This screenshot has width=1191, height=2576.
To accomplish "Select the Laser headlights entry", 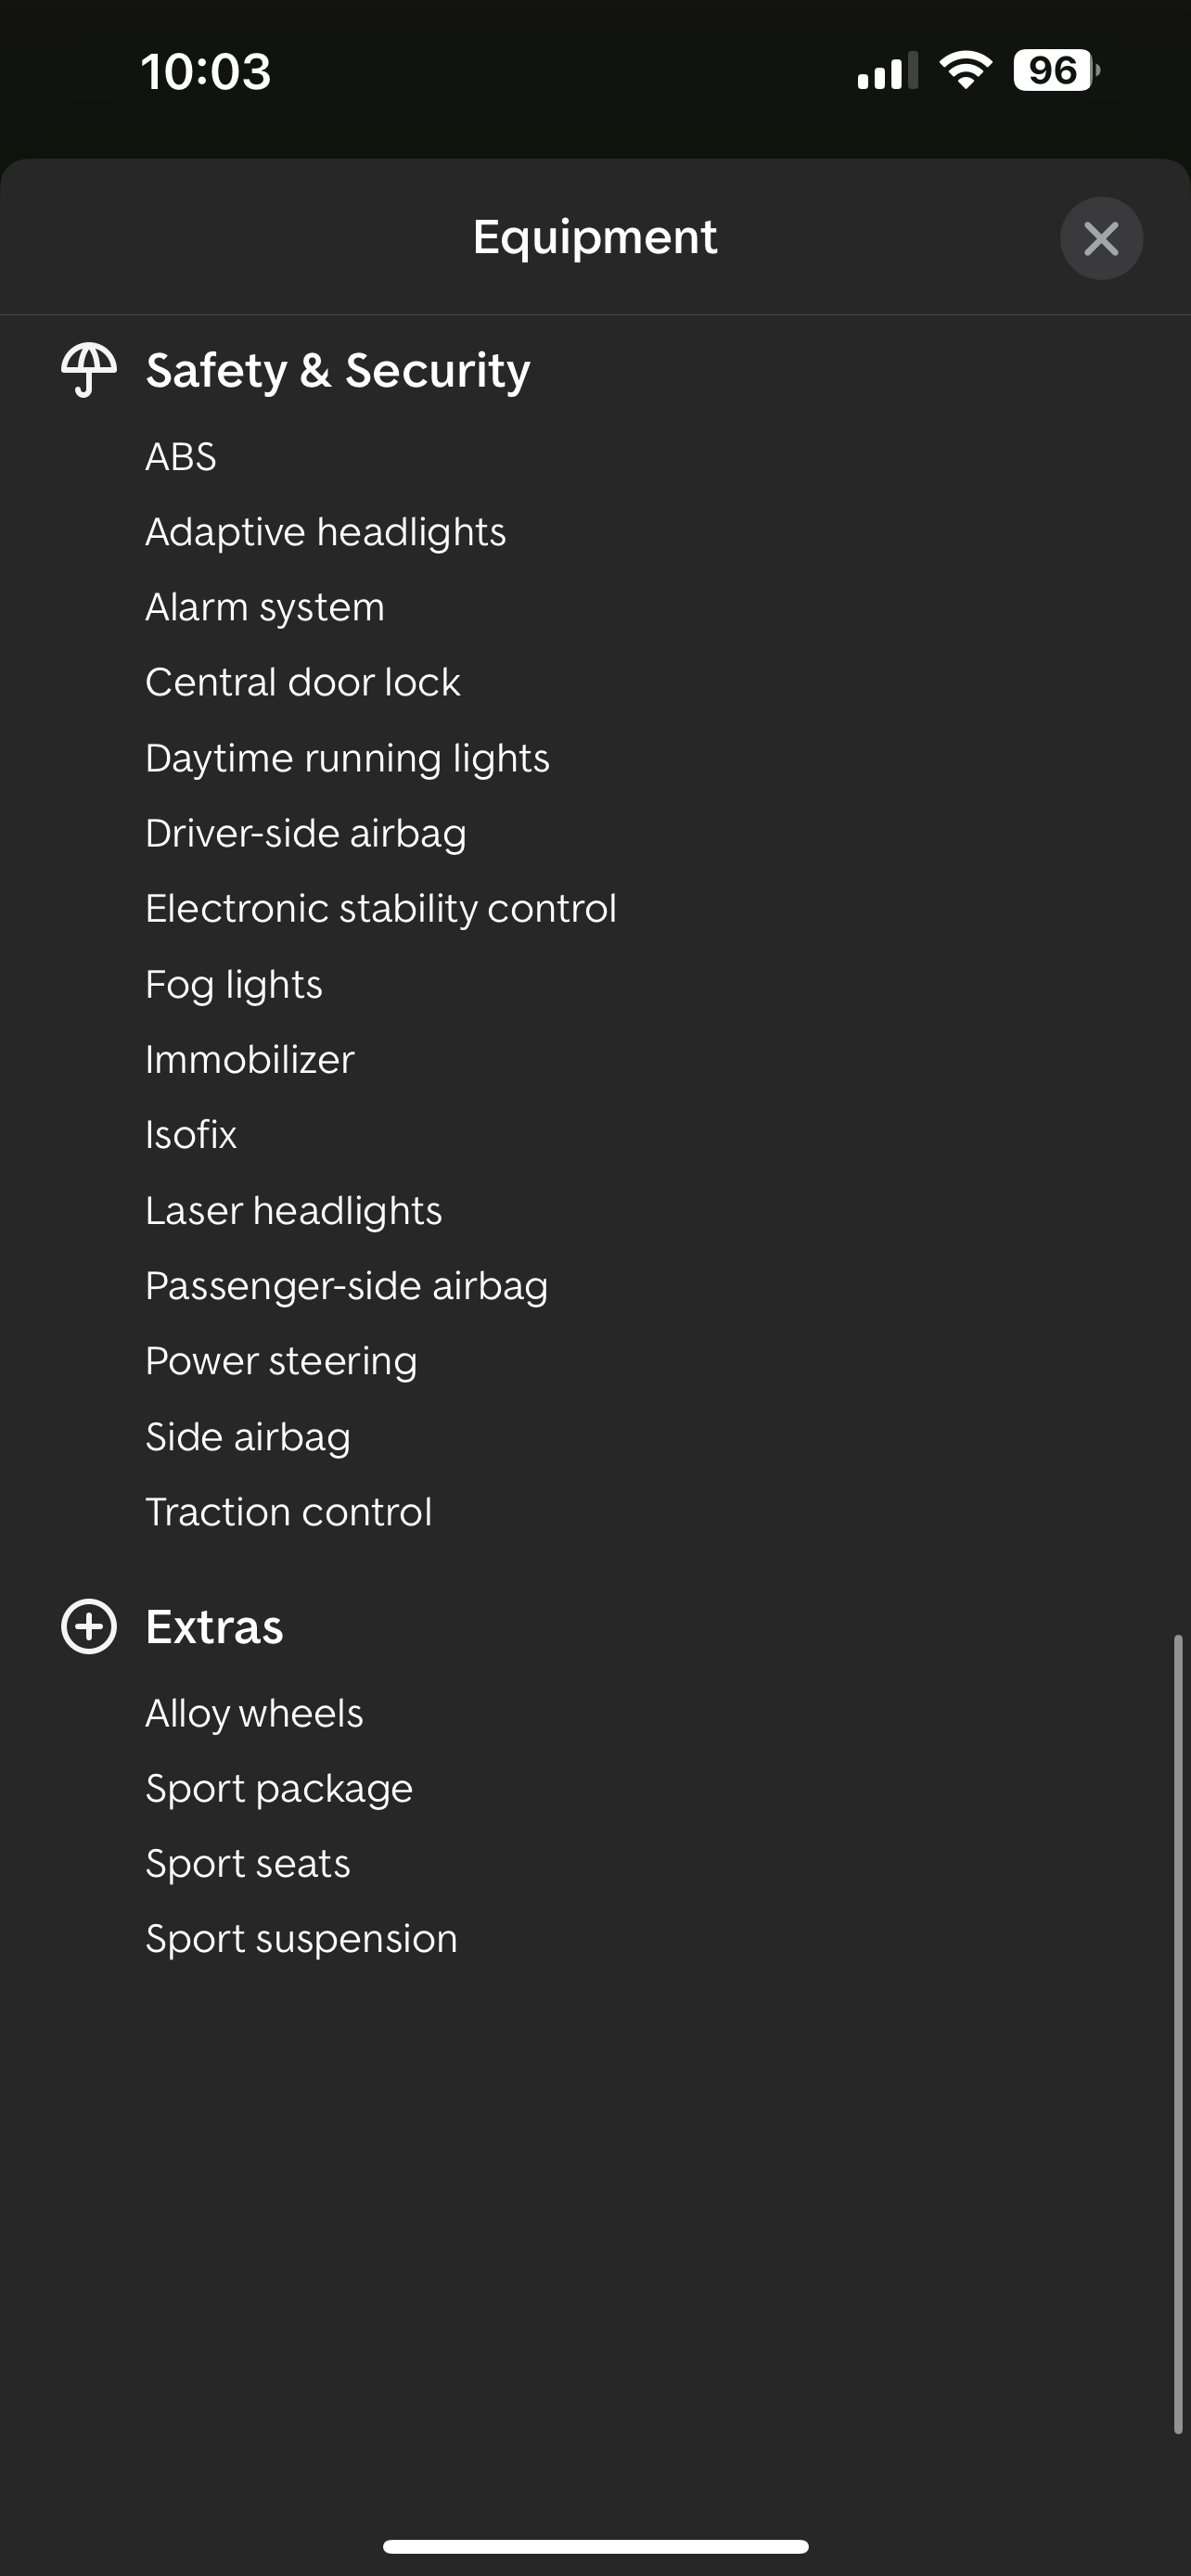I will pos(293,1211).
